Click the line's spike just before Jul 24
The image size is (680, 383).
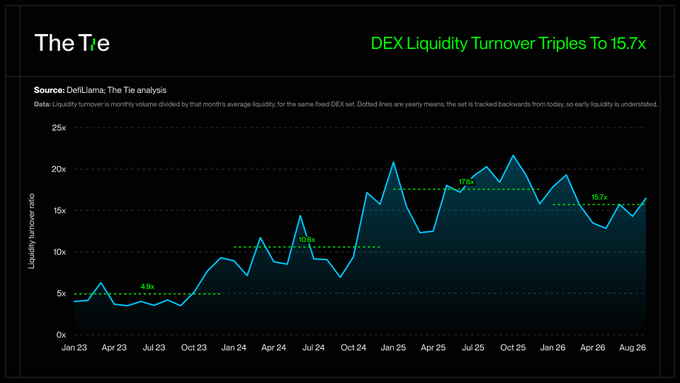[300, 216]
